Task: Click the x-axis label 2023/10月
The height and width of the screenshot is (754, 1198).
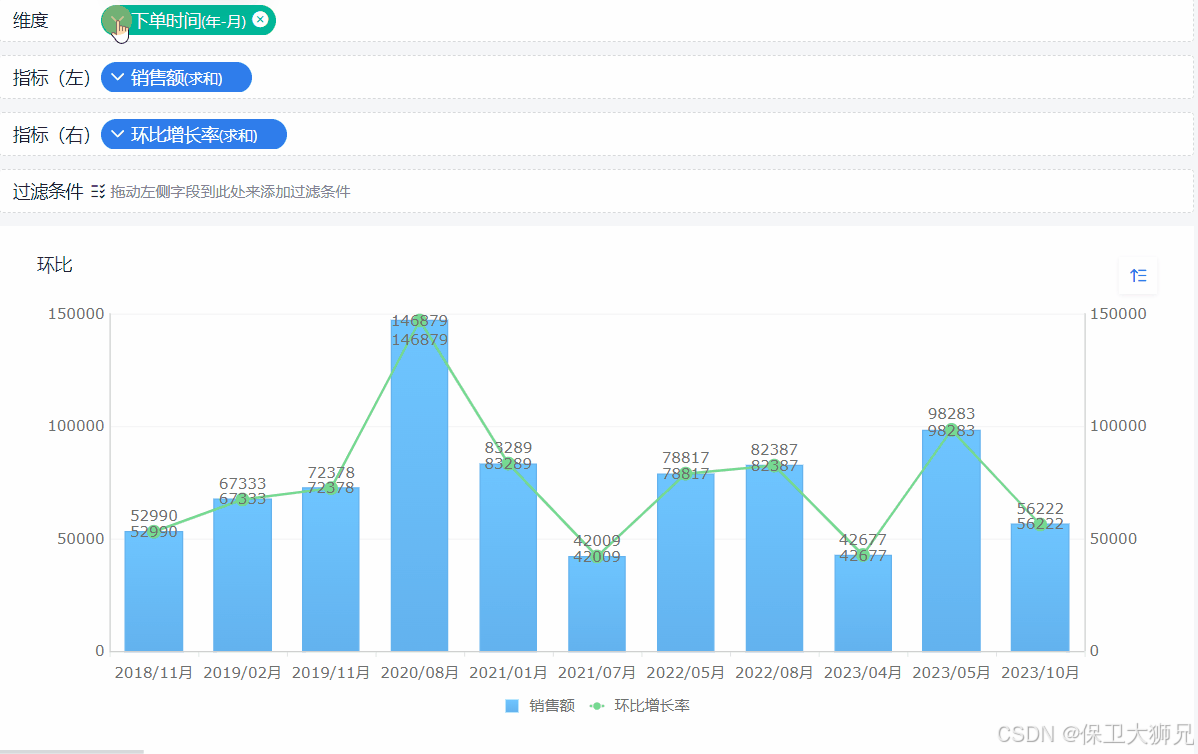Action: coord(1040,672)
